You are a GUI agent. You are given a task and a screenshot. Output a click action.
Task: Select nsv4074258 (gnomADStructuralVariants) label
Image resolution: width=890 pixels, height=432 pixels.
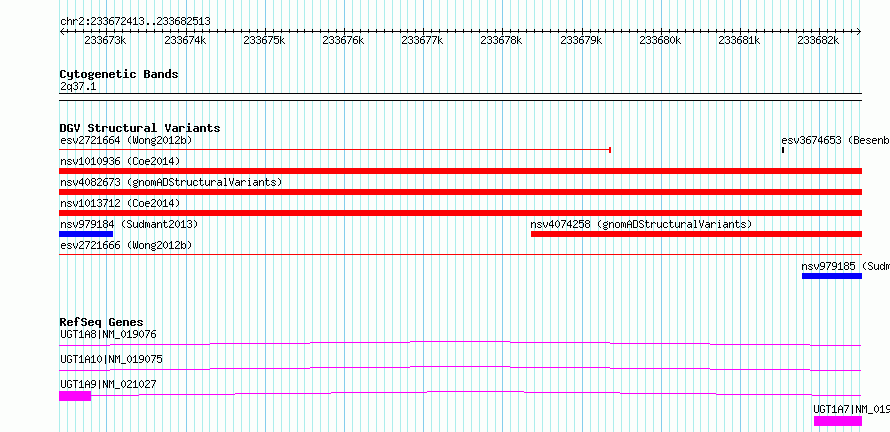641,224
